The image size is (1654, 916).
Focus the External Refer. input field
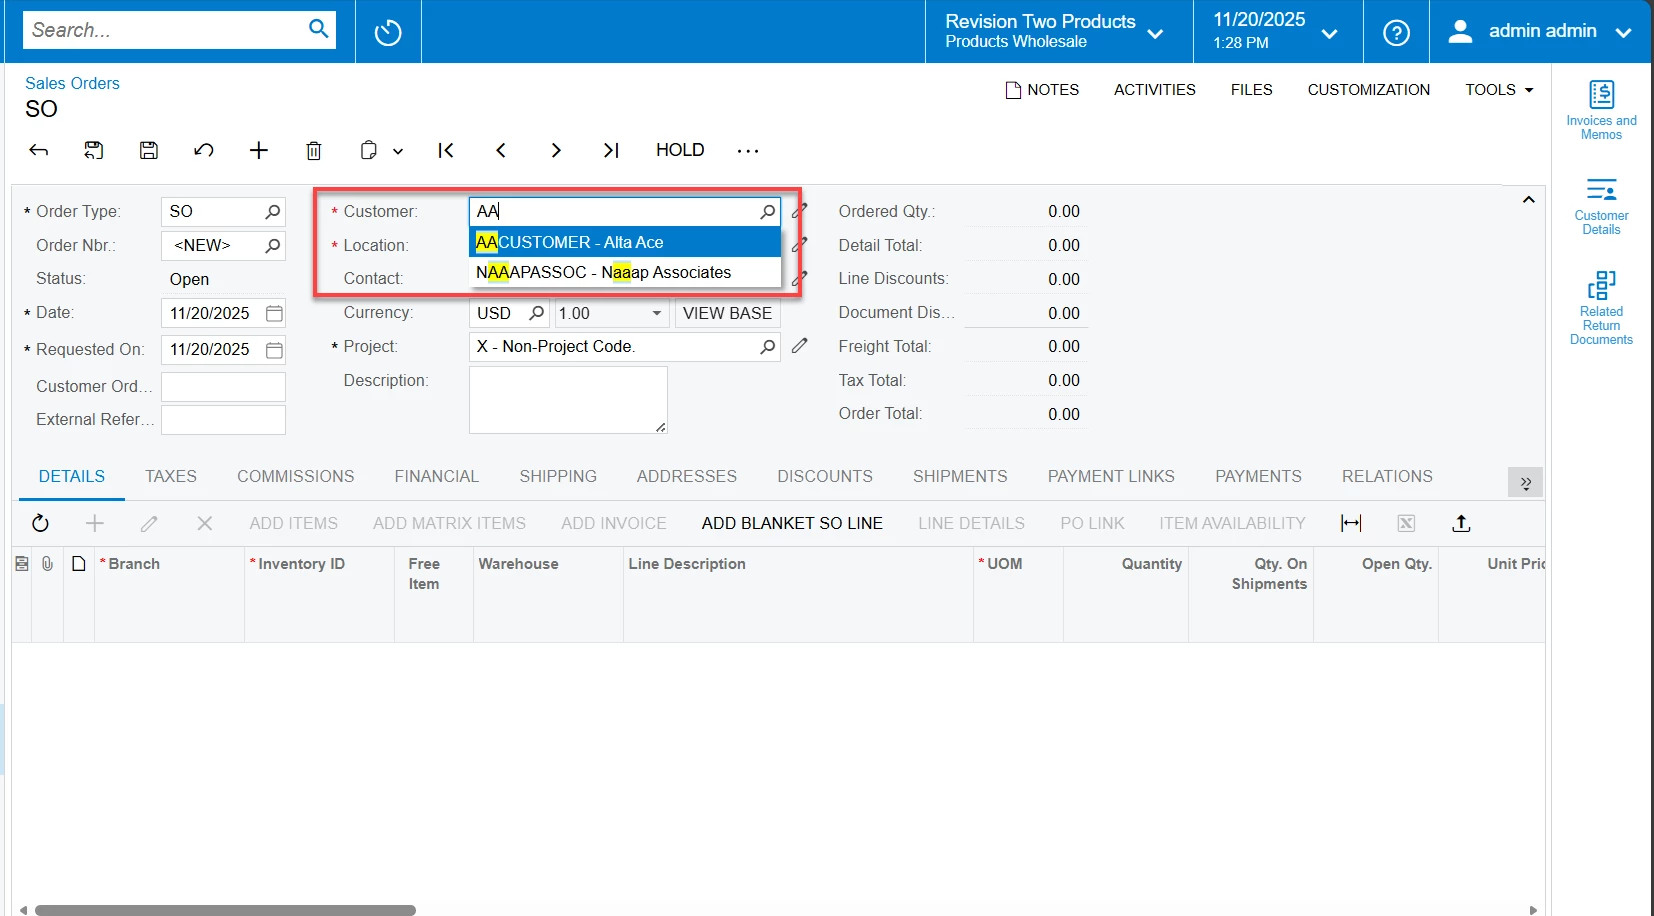(223, 420)
